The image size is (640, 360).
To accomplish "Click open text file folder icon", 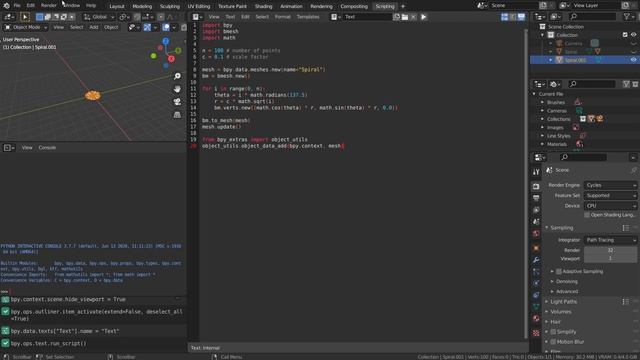I will (x=405, y=17).
